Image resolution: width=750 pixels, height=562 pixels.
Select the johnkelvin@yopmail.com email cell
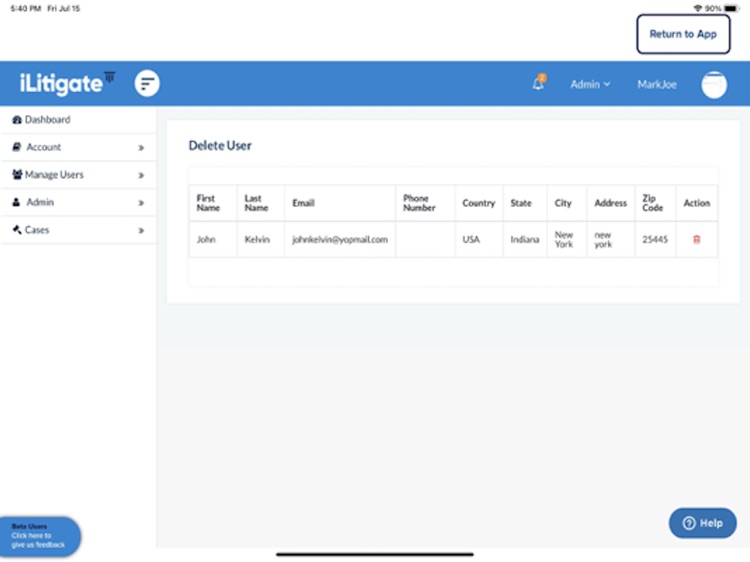point(340,240)
